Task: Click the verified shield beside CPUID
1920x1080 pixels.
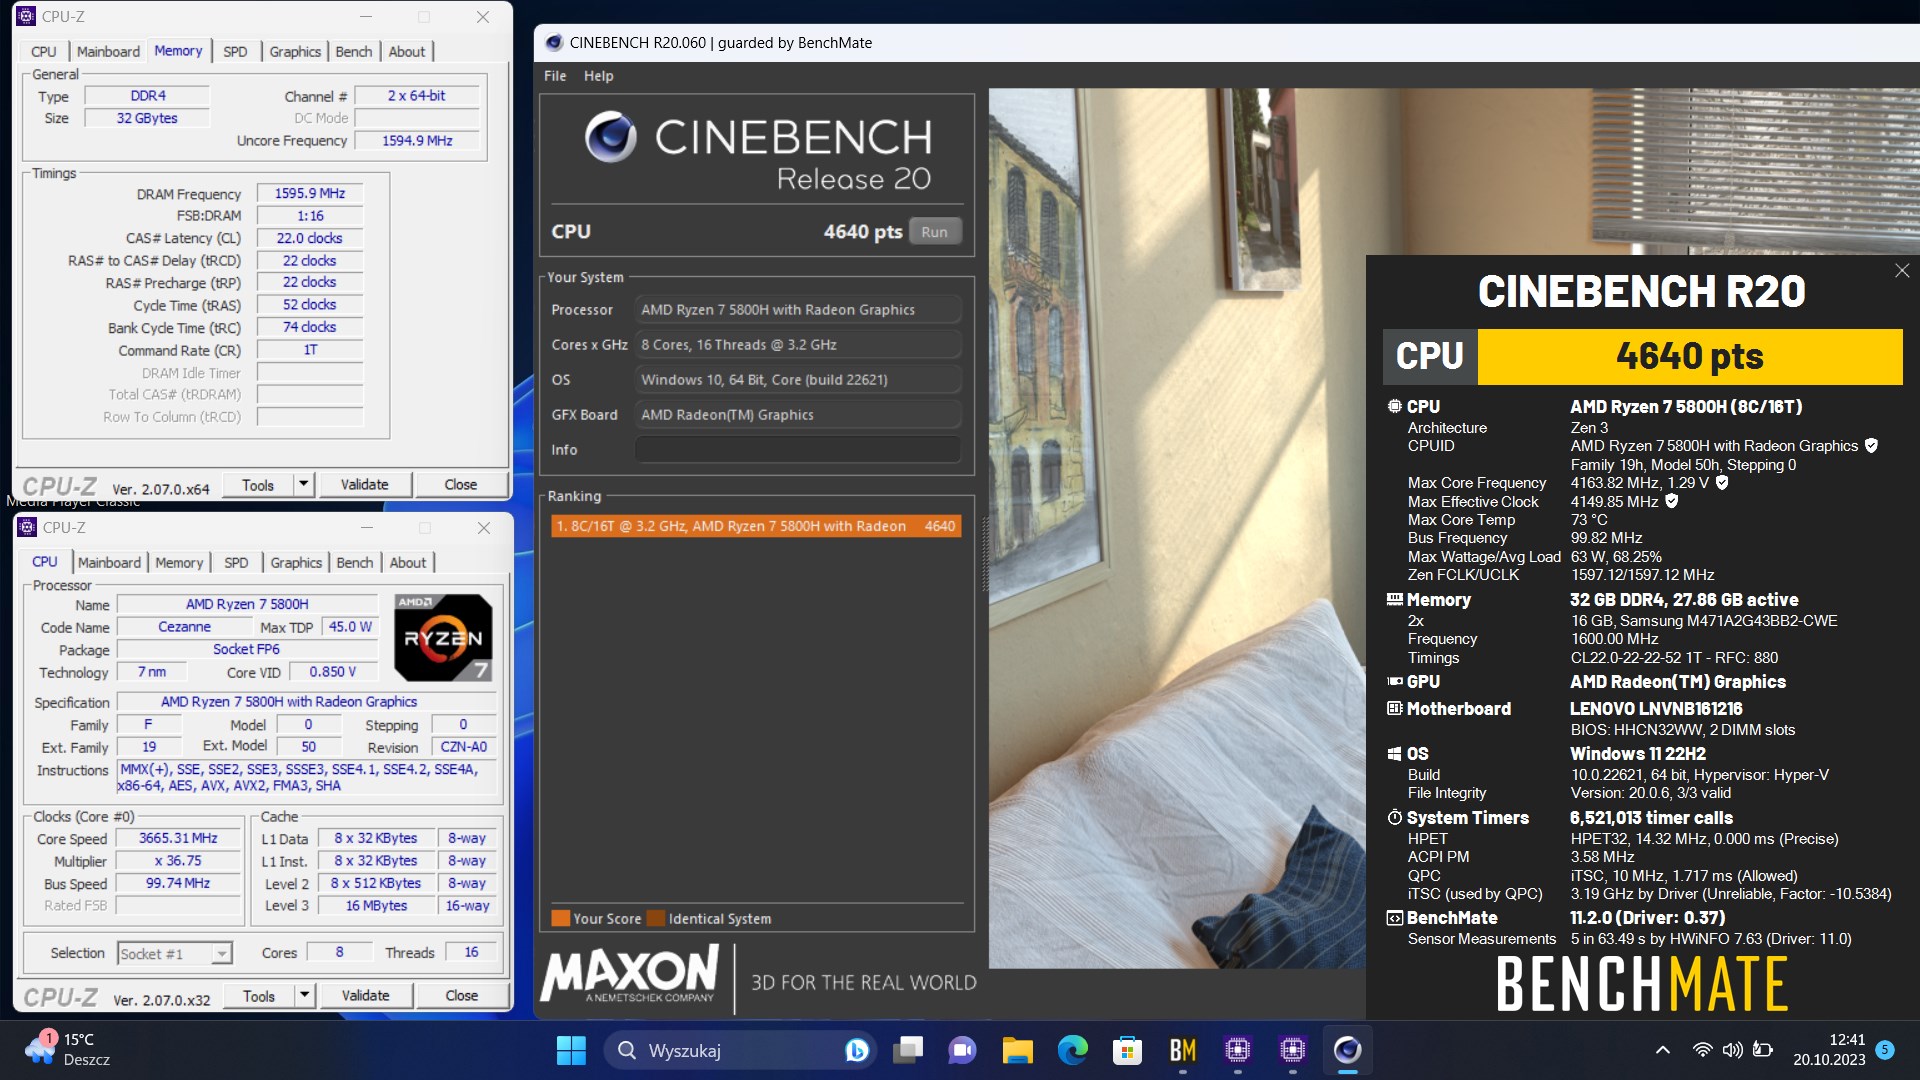Action: 1871,446
